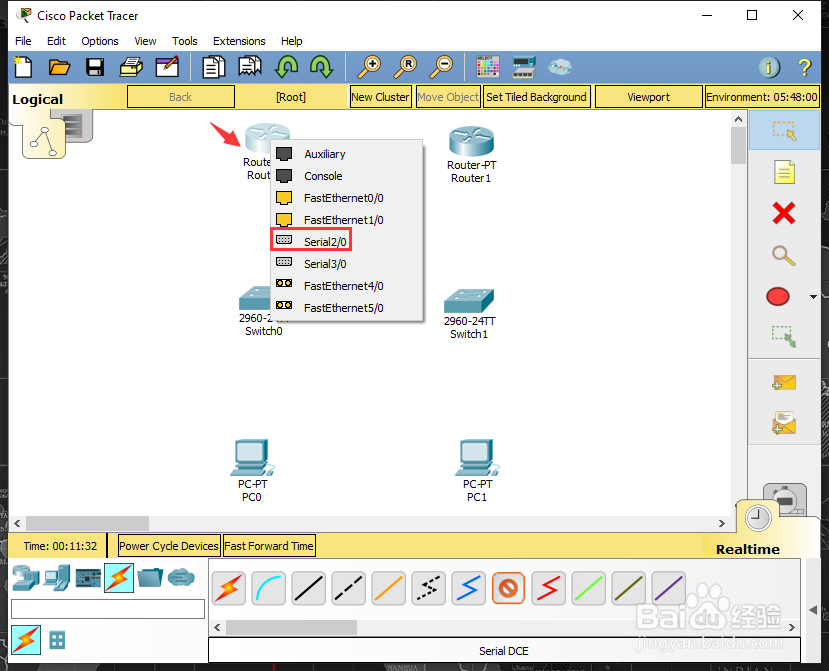
Task: Choose Copper Straight-Through black cable
Action: click(309, 588)
